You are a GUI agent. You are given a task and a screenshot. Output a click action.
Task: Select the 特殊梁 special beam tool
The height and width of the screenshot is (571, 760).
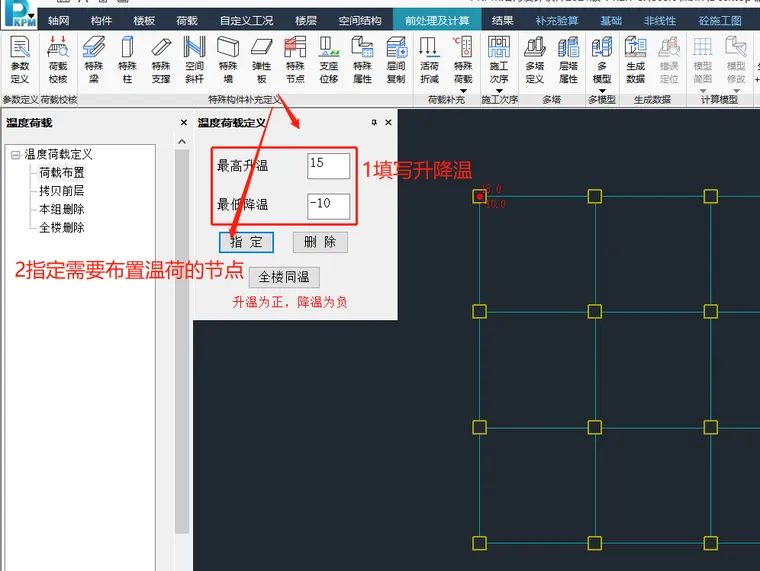94,60
